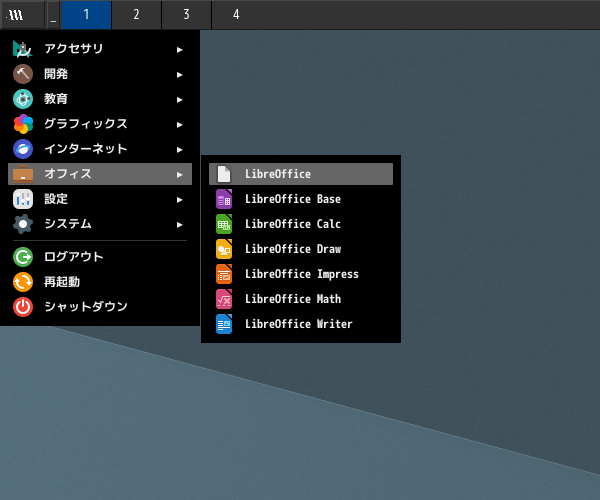Click the システム gear icon
The image size is (600, 500).
pyautogui.click(x=23, y=224)
